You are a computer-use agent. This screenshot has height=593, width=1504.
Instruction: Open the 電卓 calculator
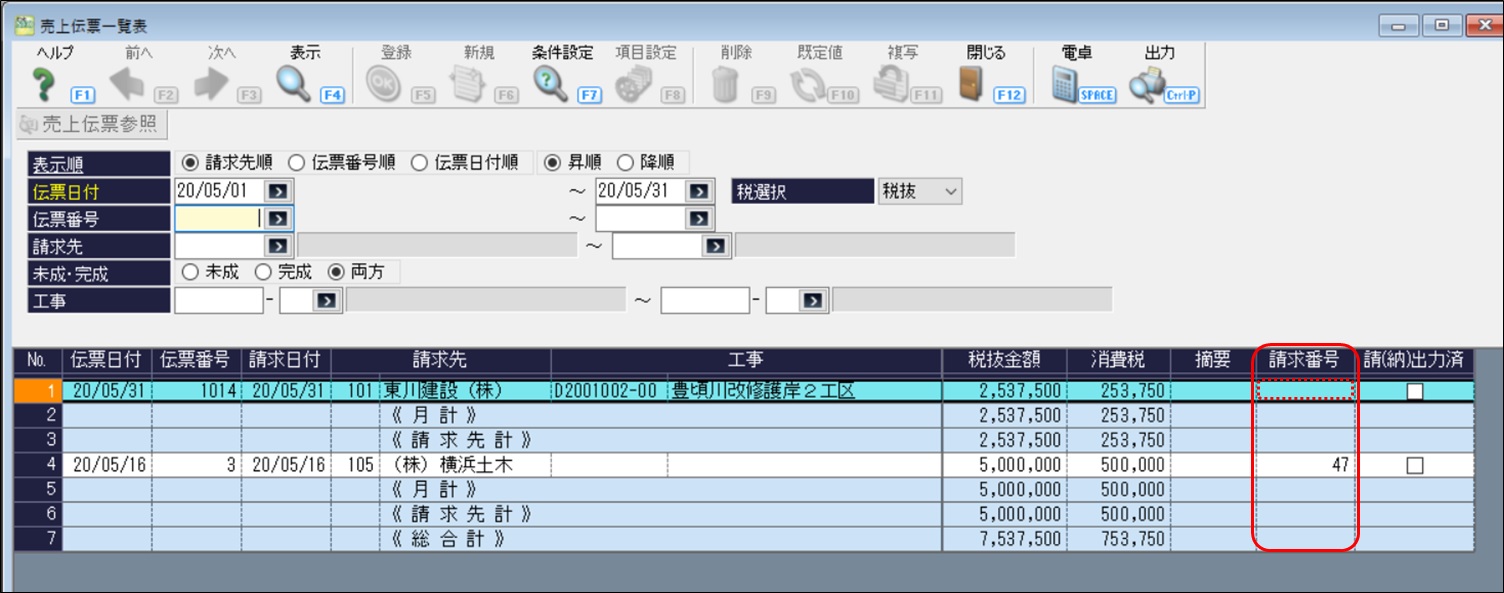pos(1066,85)
